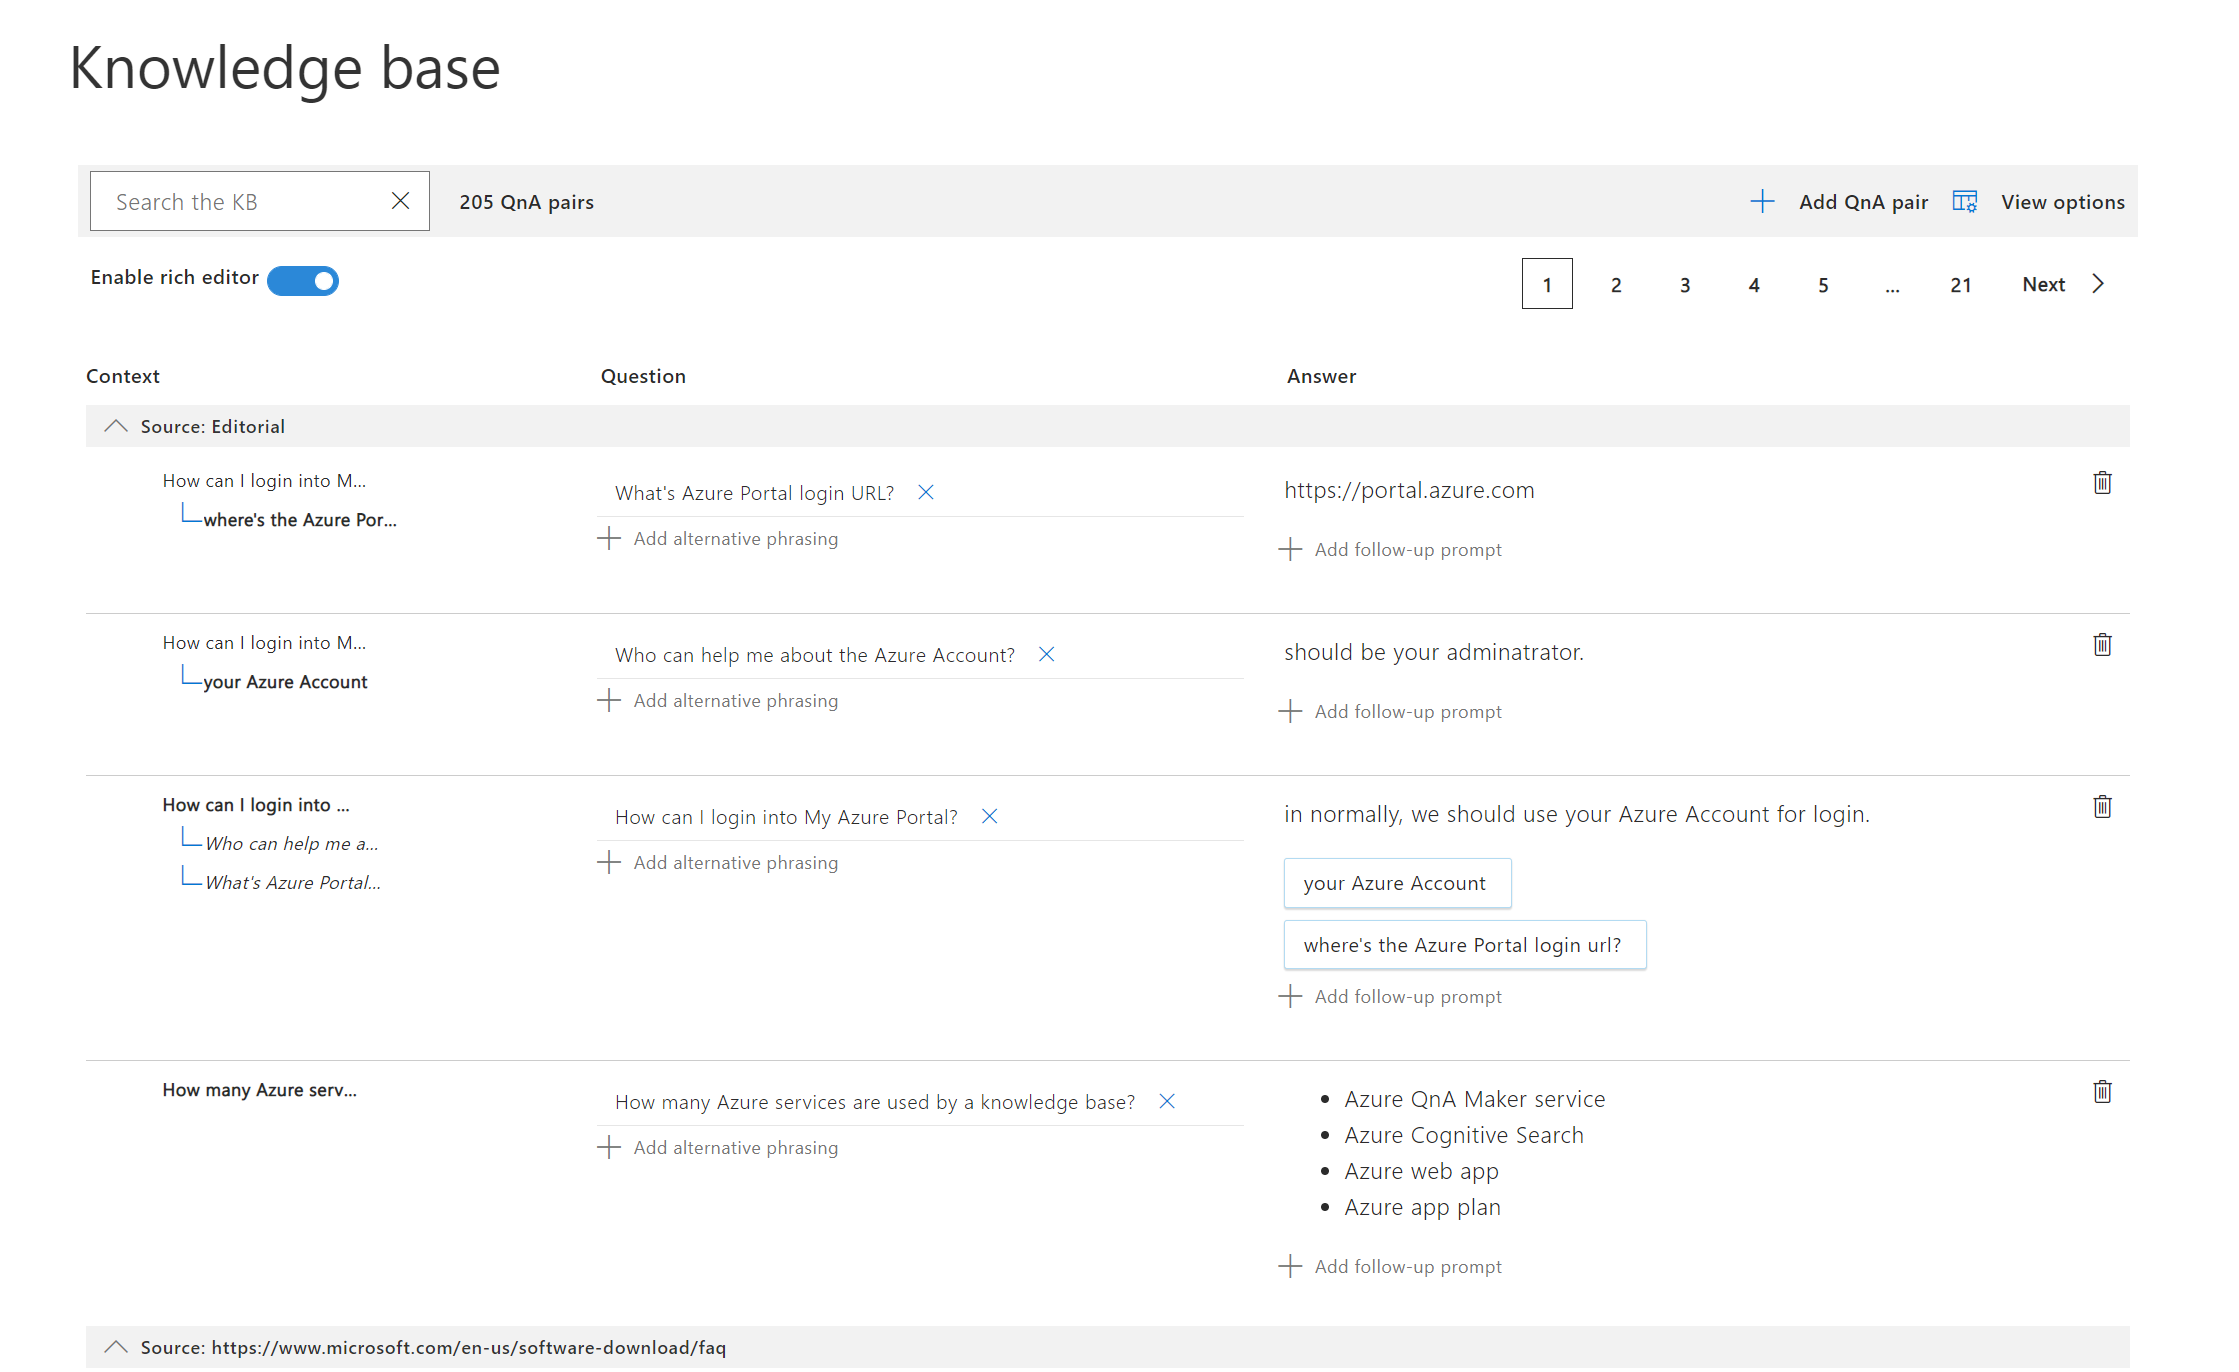Delete the Azure Portal login URL pair

tap(2102, 483)
